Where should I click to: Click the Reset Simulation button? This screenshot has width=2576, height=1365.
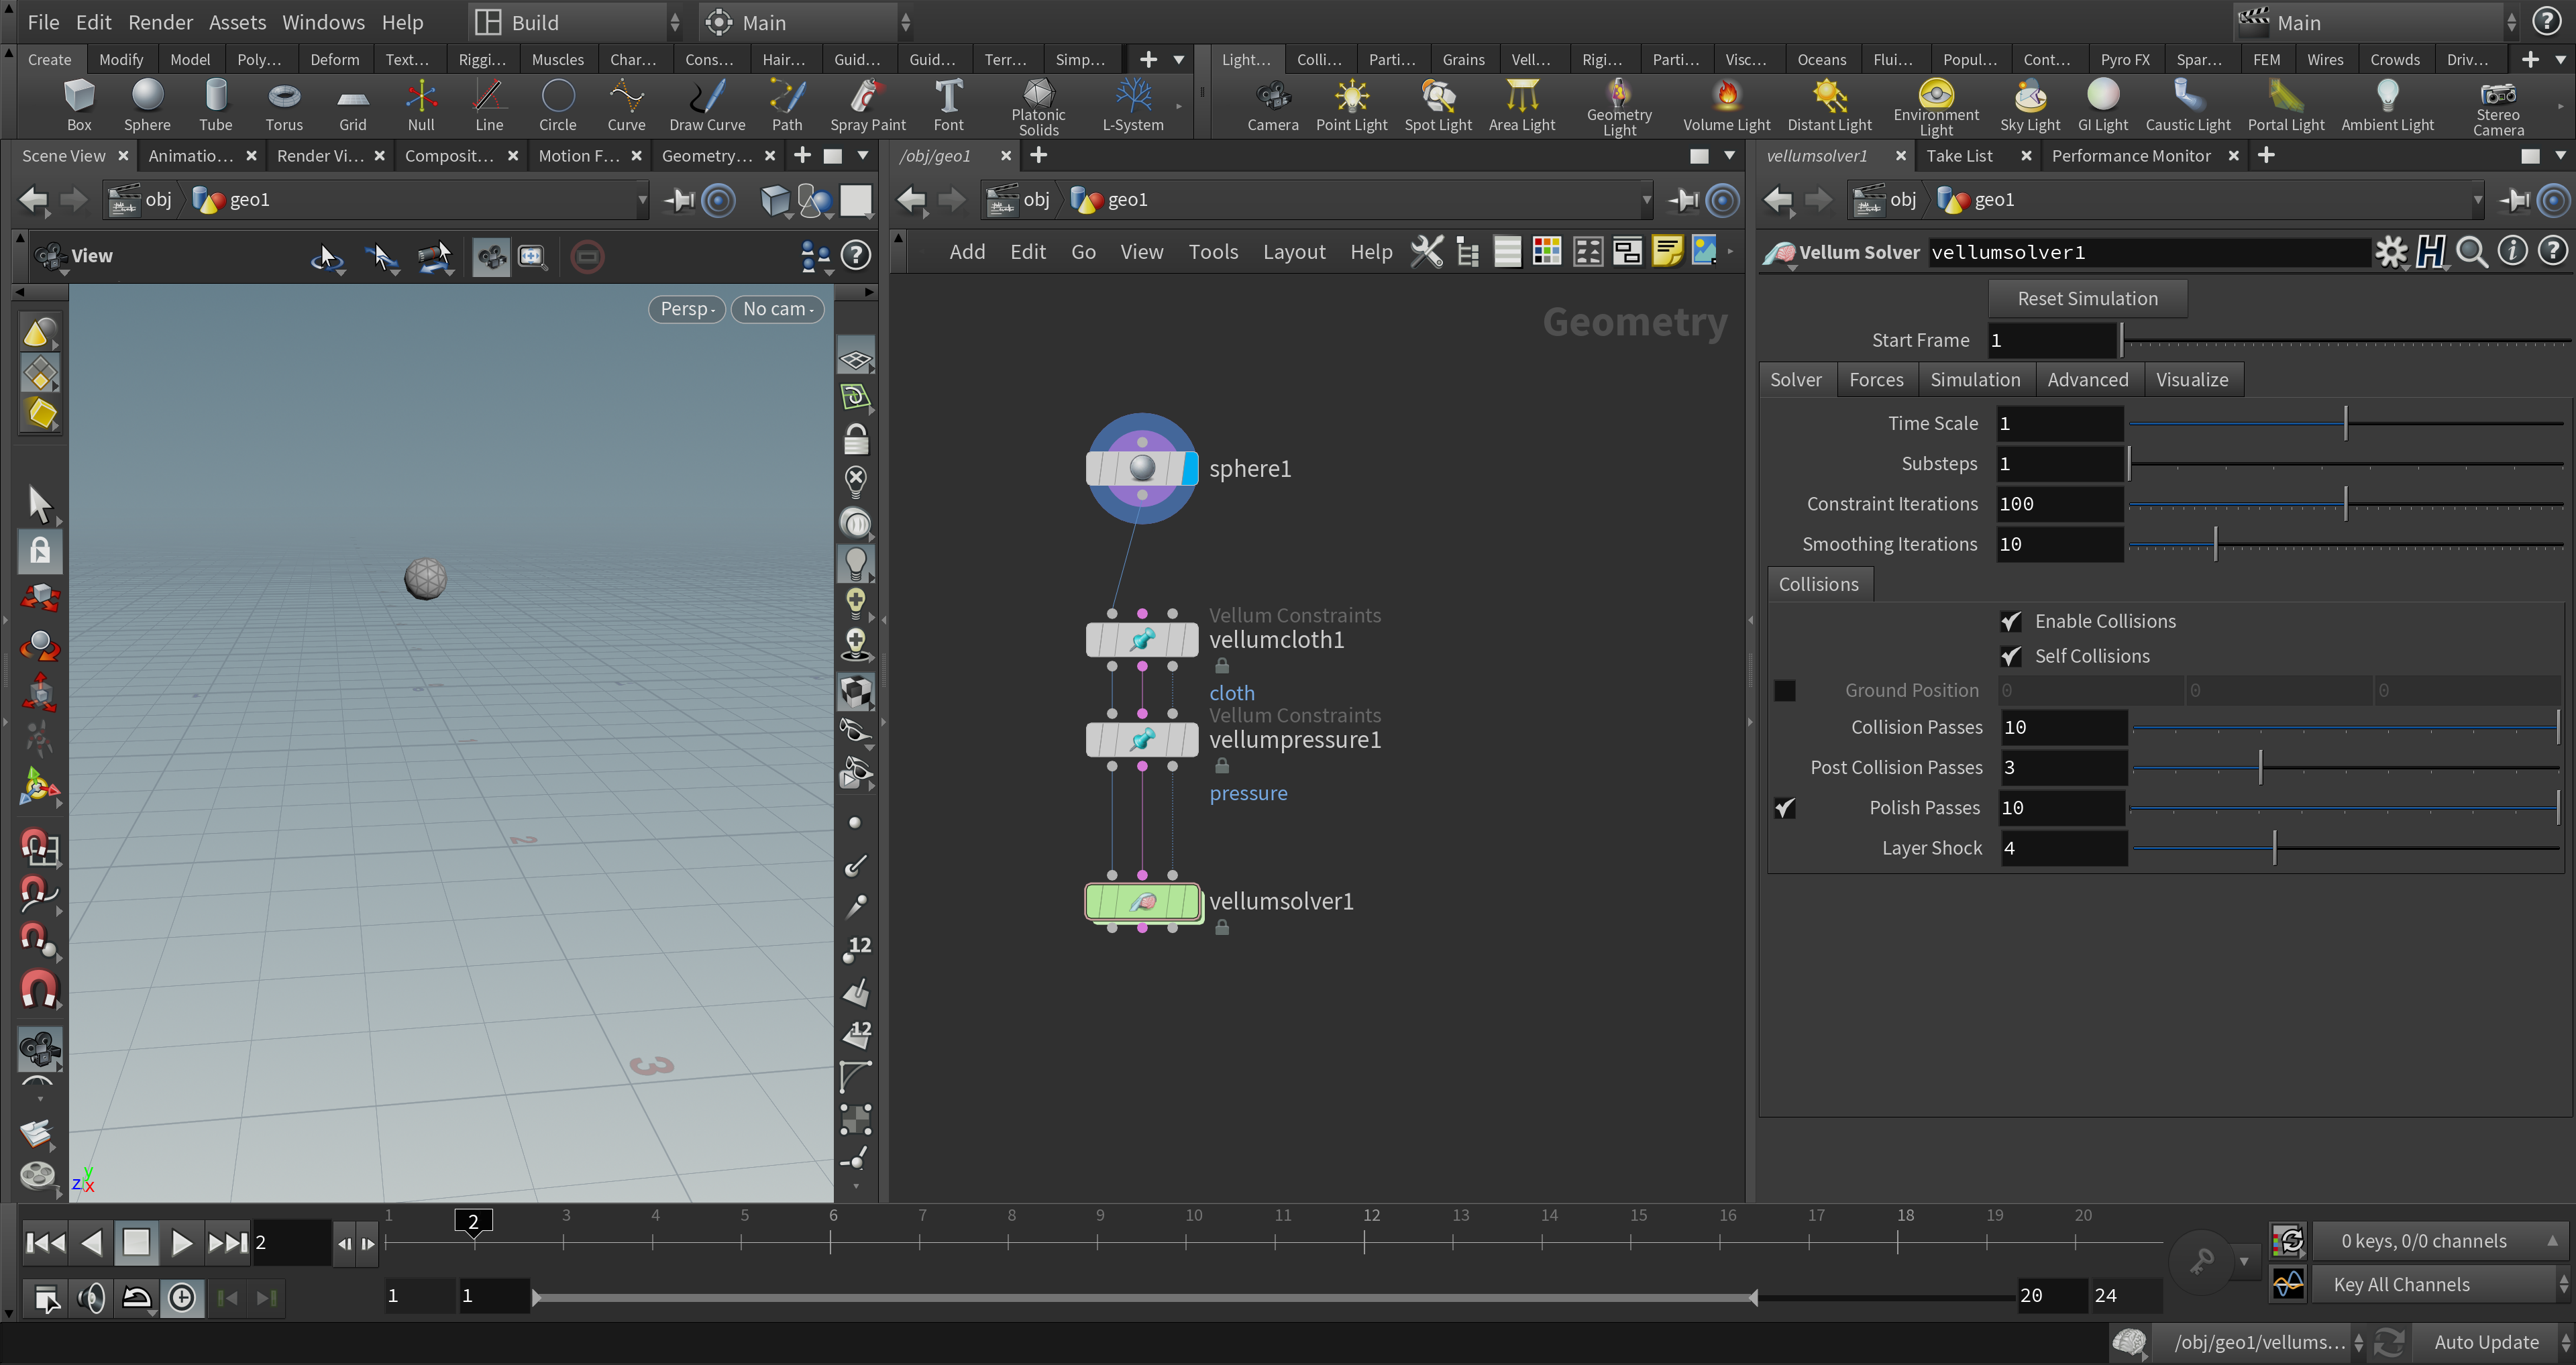2087,299
